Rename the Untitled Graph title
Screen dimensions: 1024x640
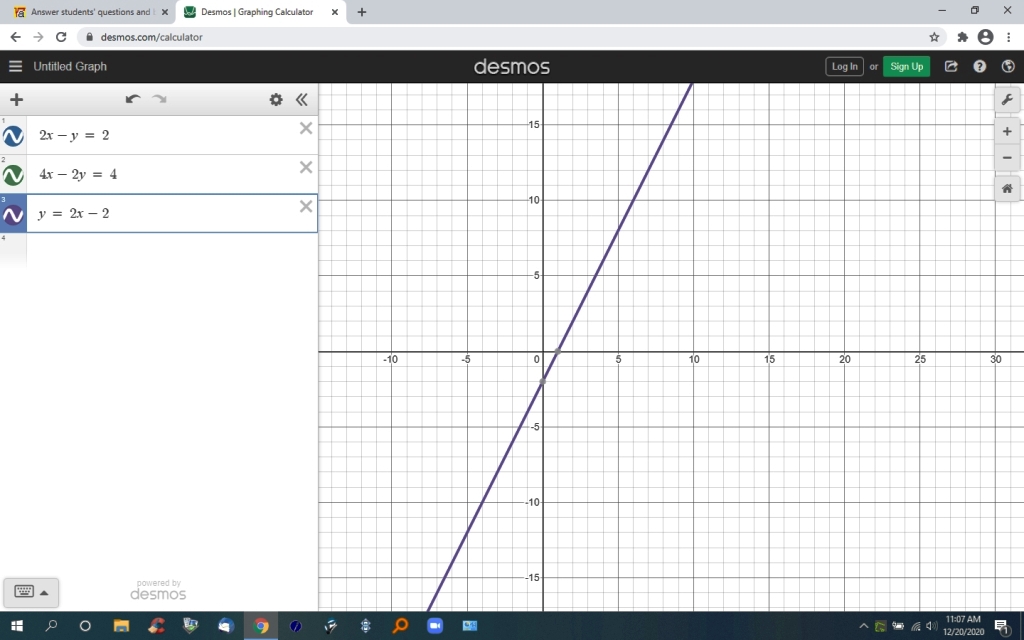tap(70, 66)
